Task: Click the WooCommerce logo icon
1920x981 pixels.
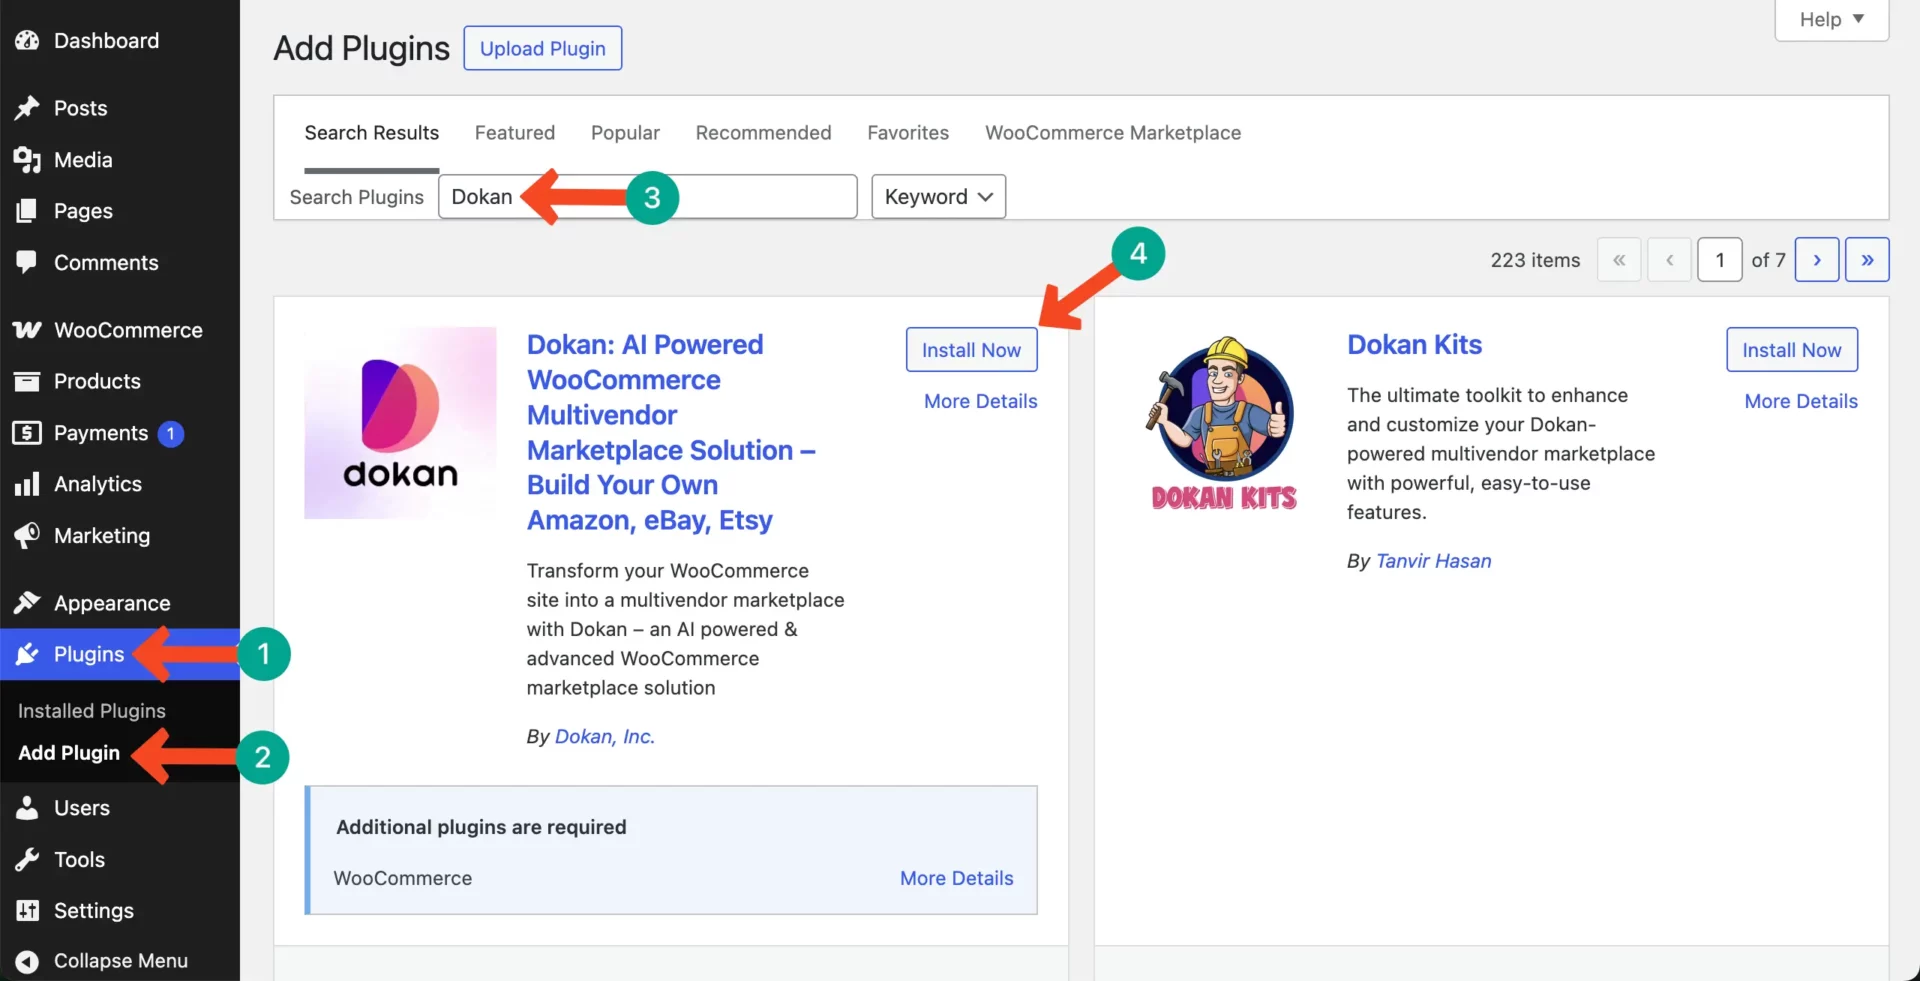Action: click(27, 330)
